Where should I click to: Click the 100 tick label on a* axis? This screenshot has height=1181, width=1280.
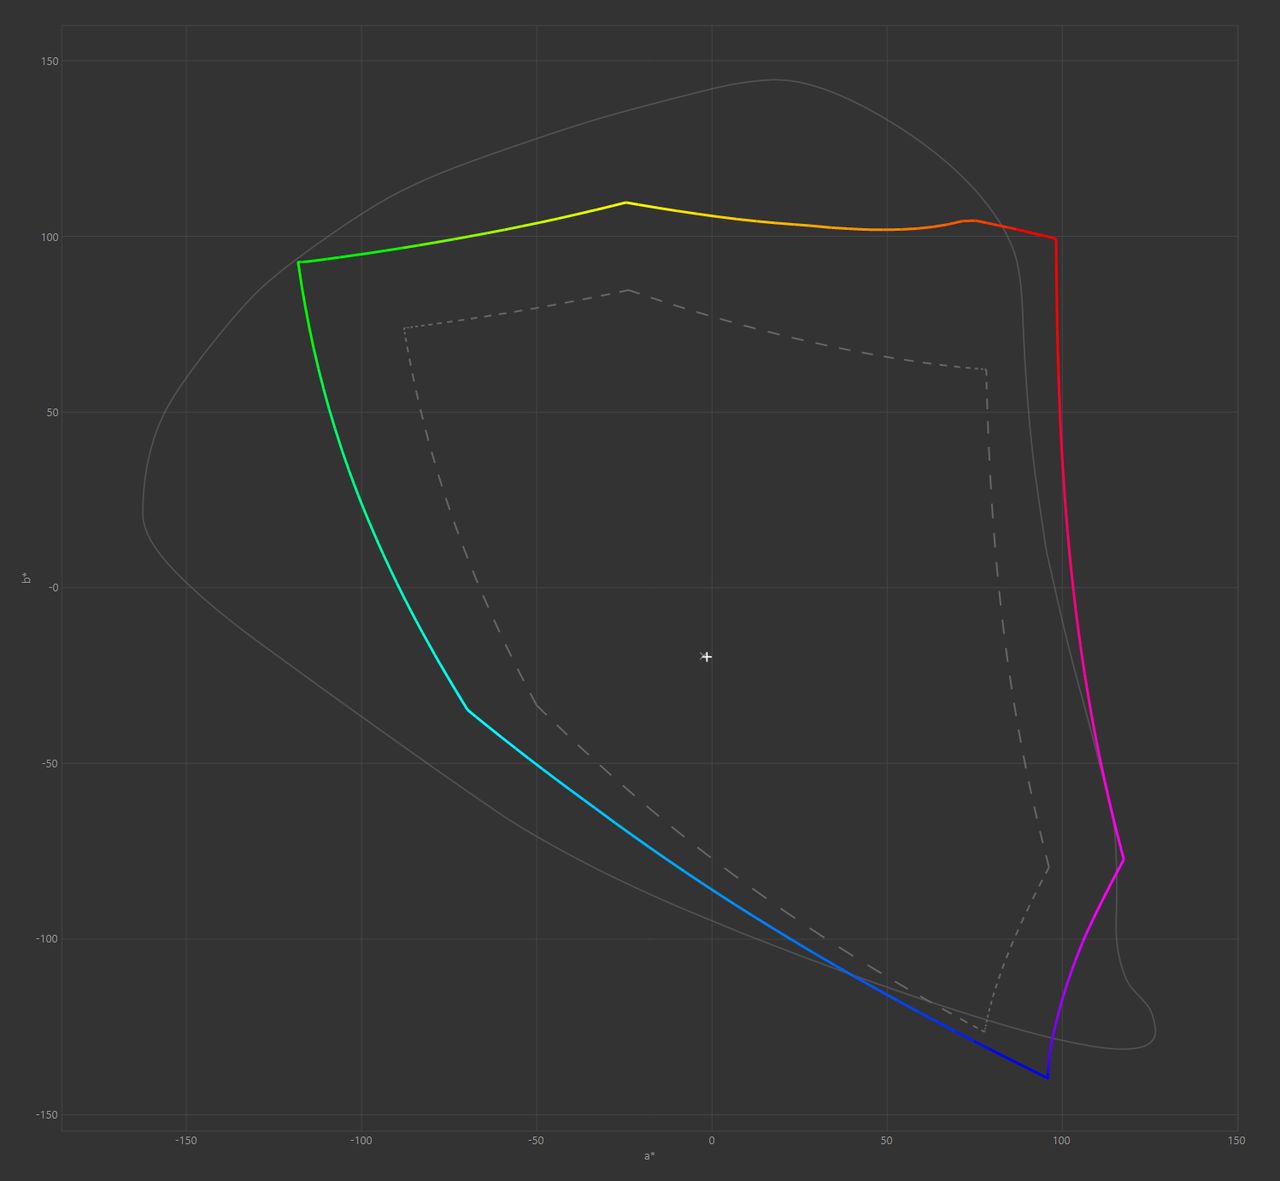coord(1062,1140)
